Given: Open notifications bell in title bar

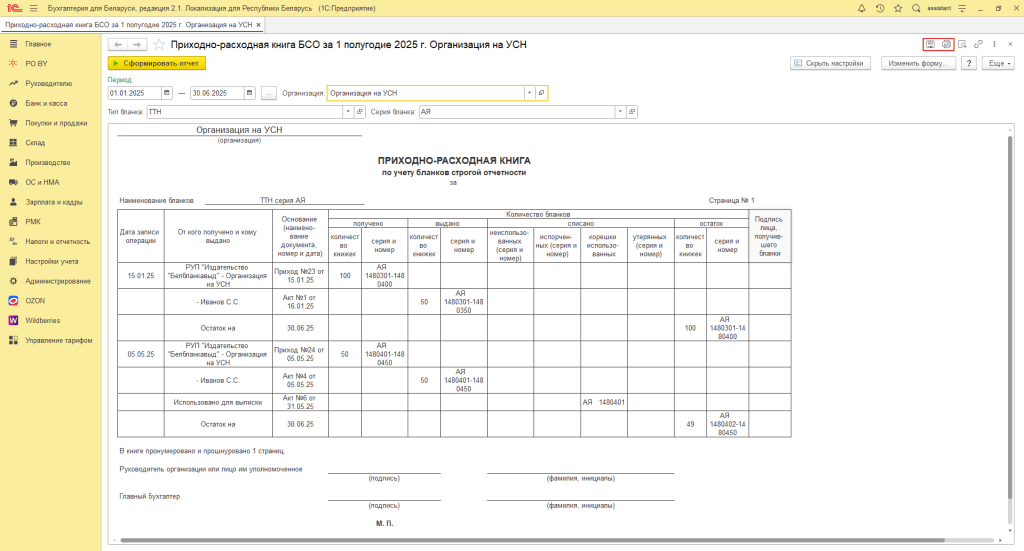Looking at the screenshot, I should click(x=861, y=8).
